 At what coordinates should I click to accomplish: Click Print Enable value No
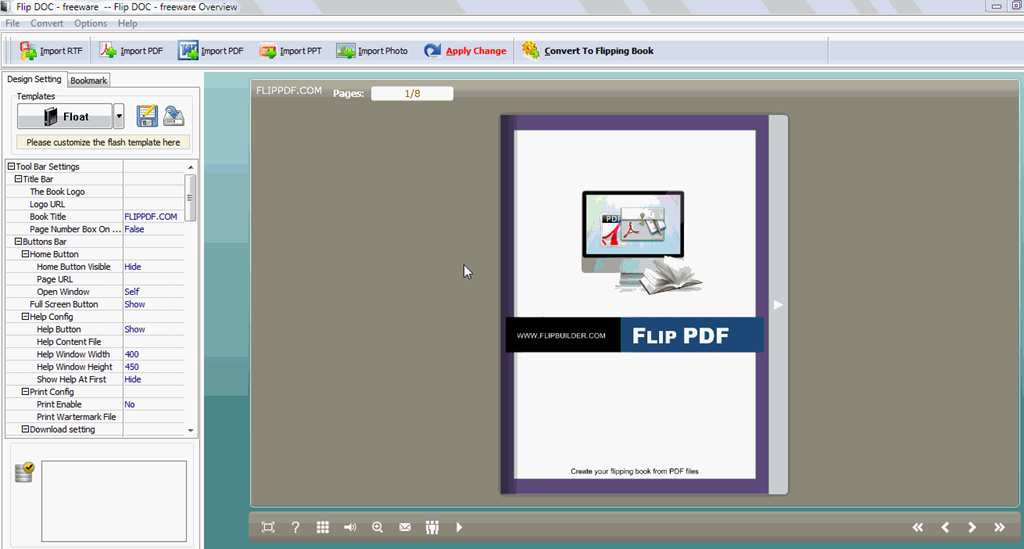(x=130, y=405)
